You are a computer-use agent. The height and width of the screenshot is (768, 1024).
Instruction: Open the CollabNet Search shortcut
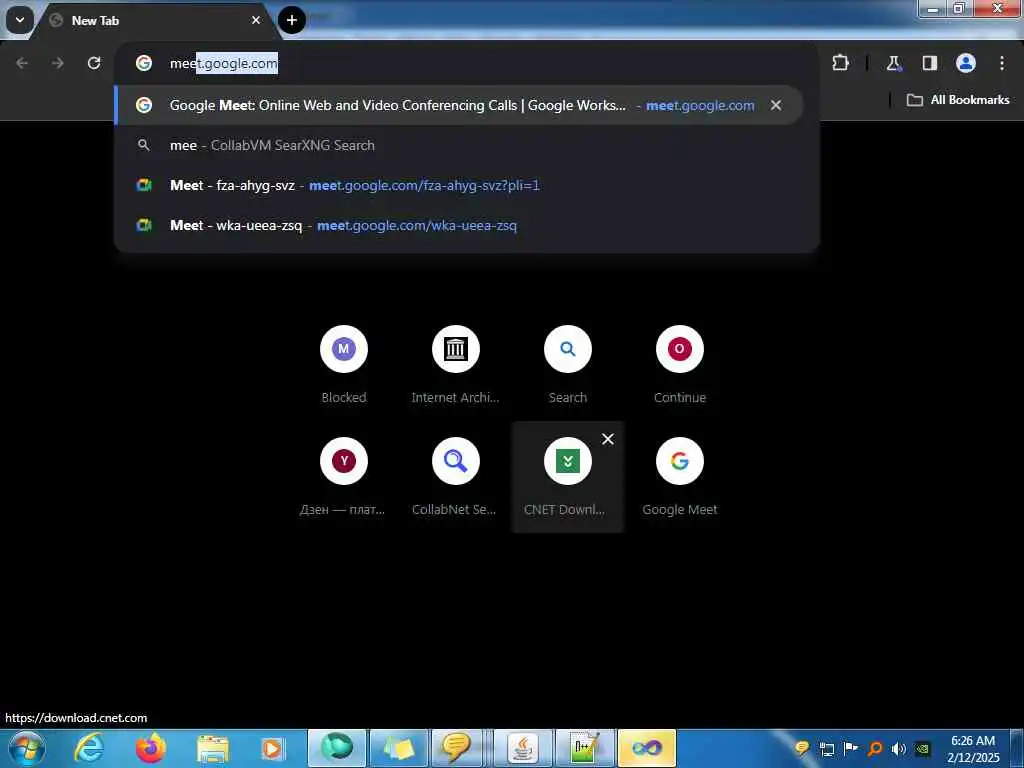point(456,478)
